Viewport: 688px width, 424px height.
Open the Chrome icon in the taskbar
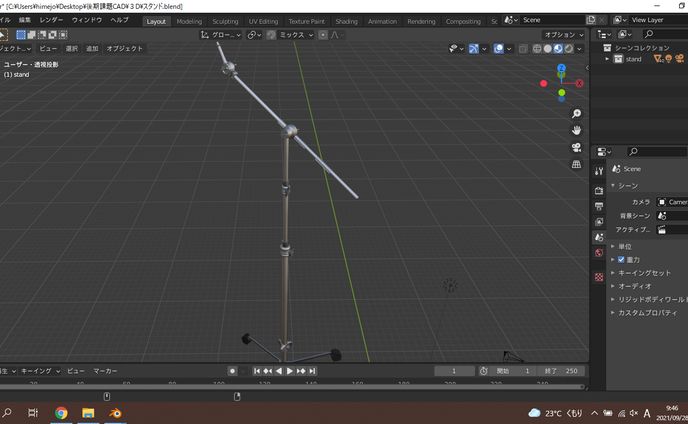61,413
